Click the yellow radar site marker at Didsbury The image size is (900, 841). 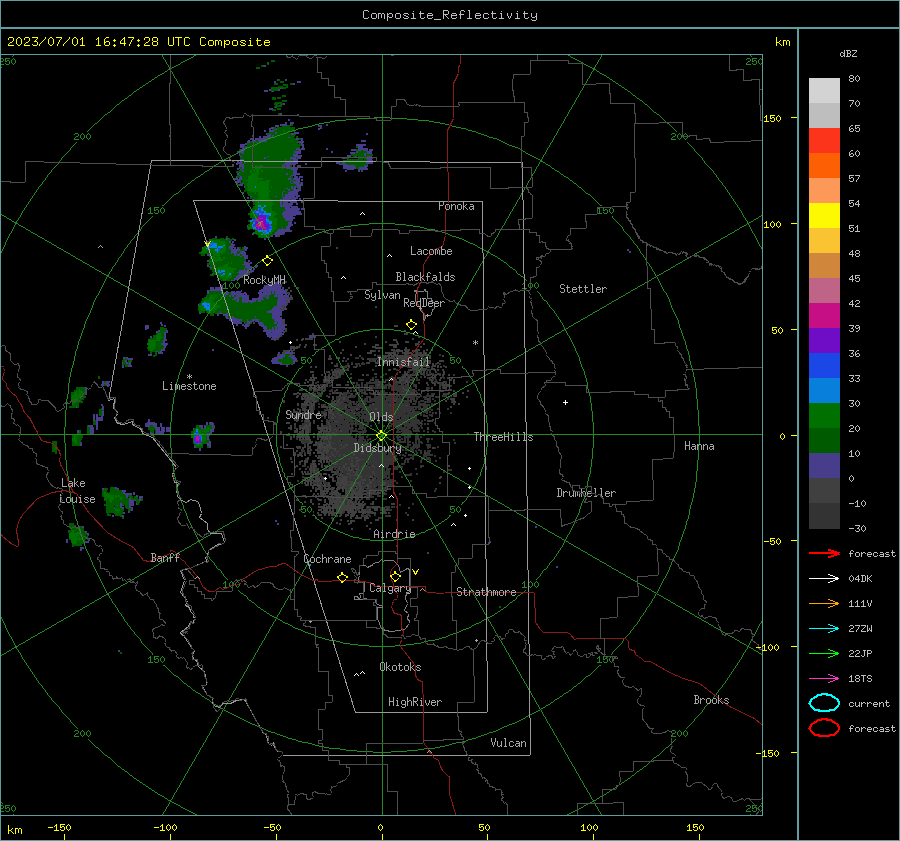pos(382,435)
